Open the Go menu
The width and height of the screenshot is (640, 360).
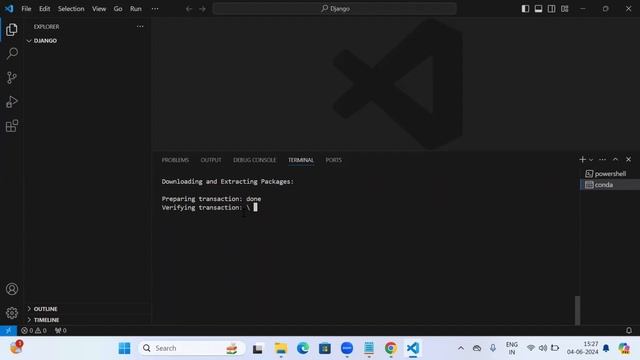[118, 9]
